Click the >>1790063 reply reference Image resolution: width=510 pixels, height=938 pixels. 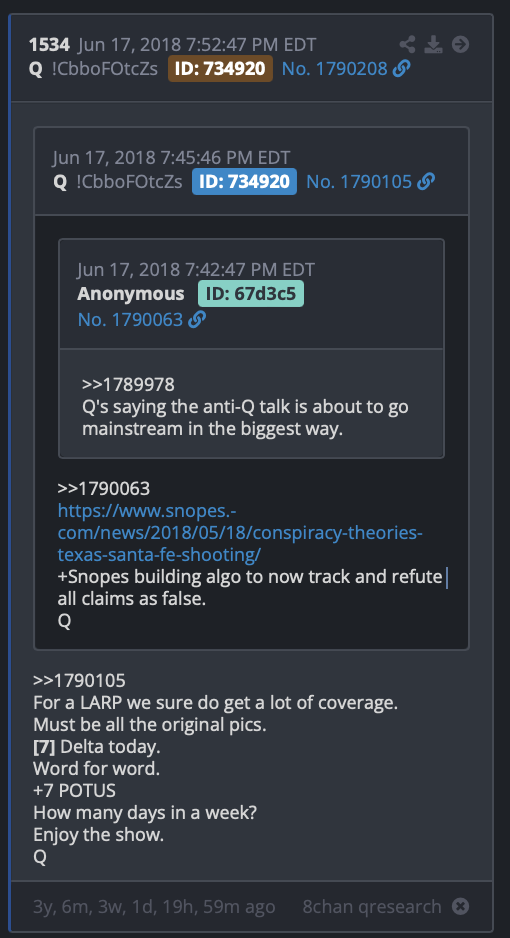(x=103, y=489)
